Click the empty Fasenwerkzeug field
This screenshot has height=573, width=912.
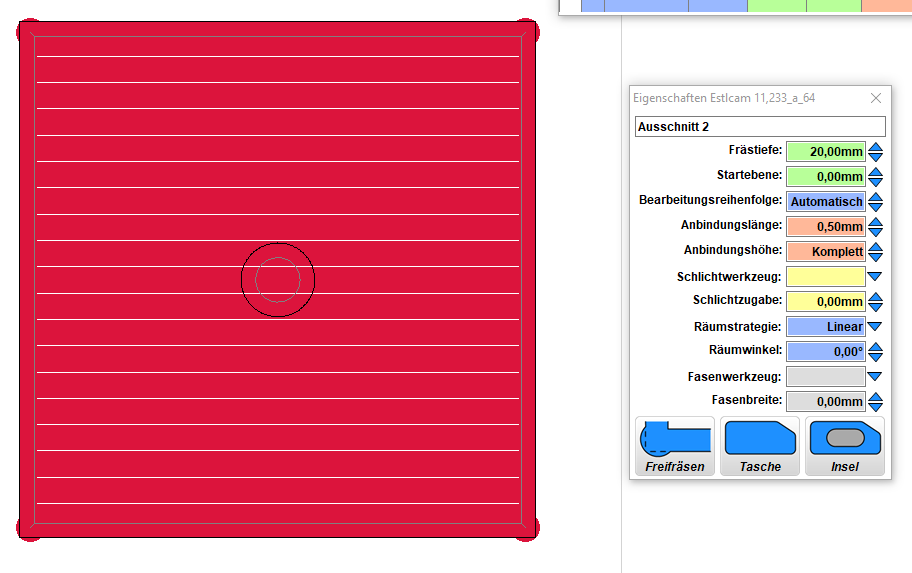(x=825, y=376)
